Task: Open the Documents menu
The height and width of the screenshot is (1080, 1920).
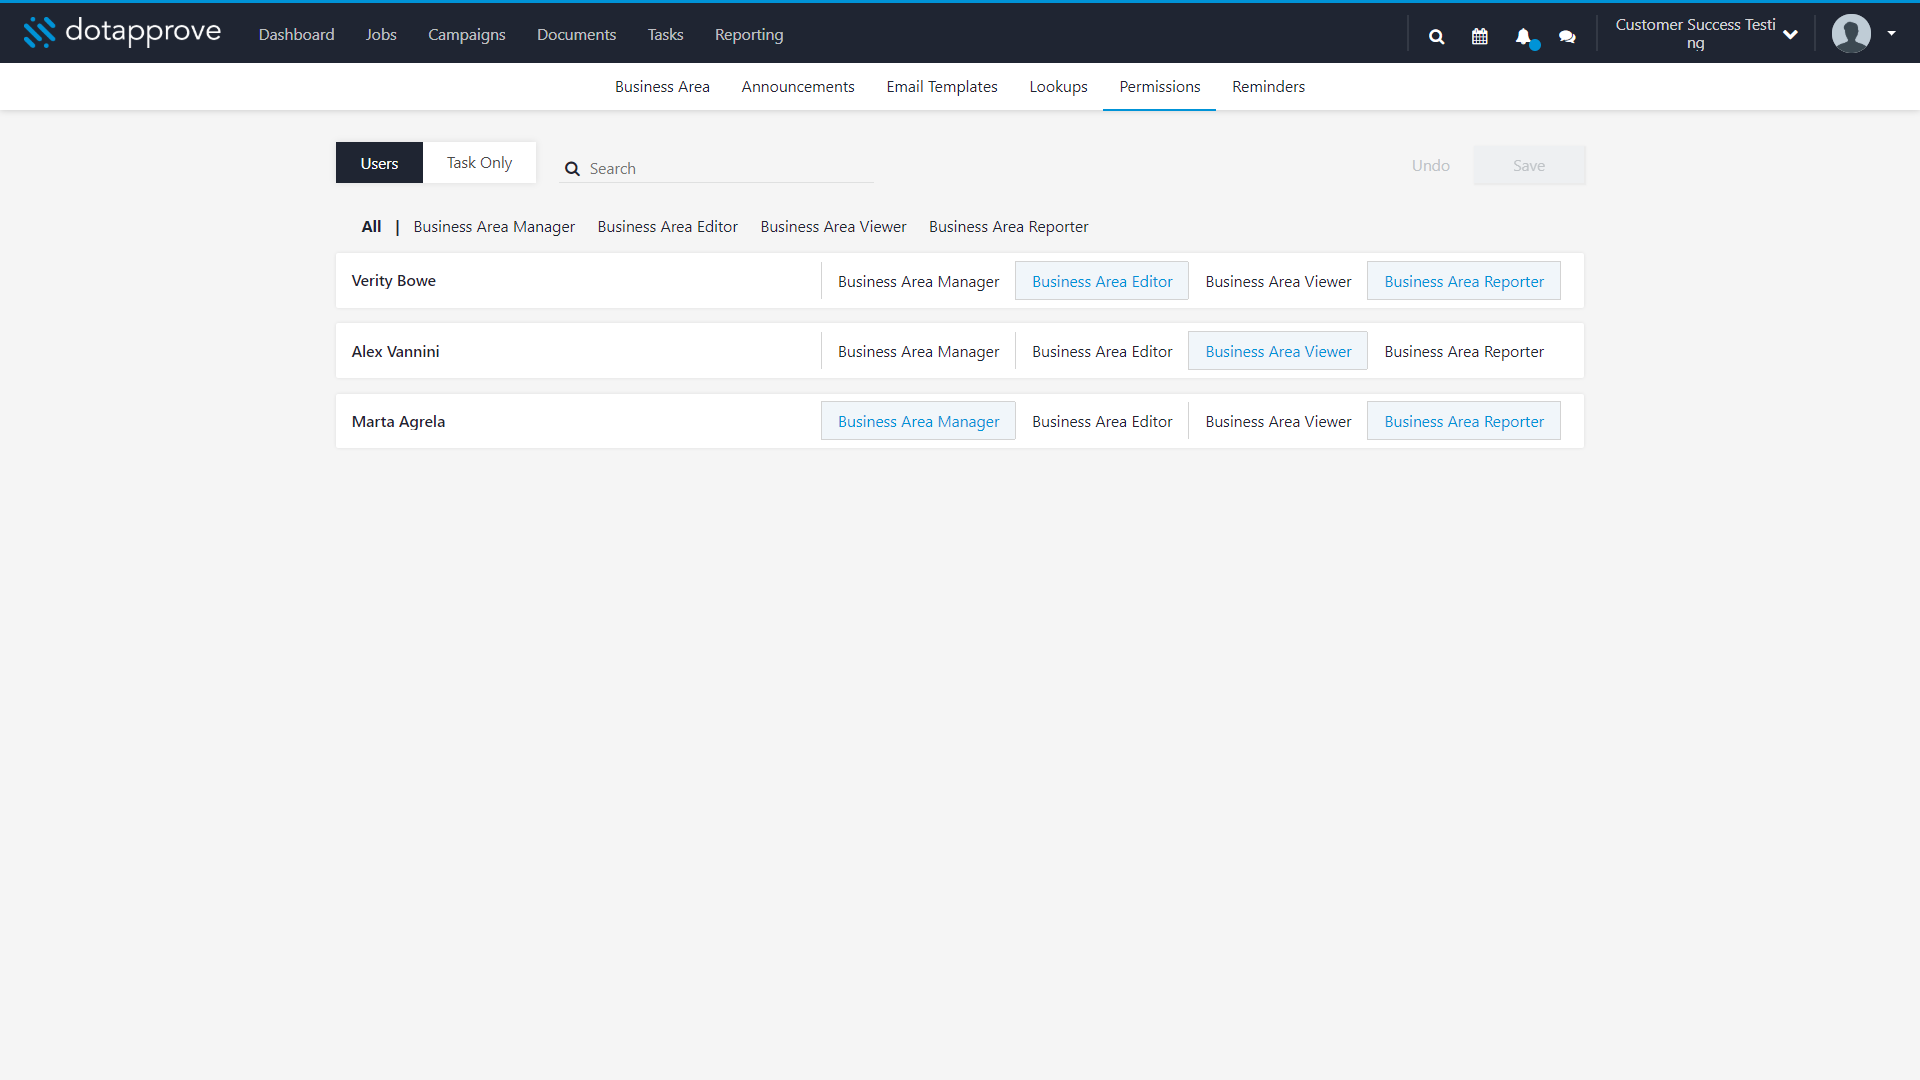Action: 576,34
